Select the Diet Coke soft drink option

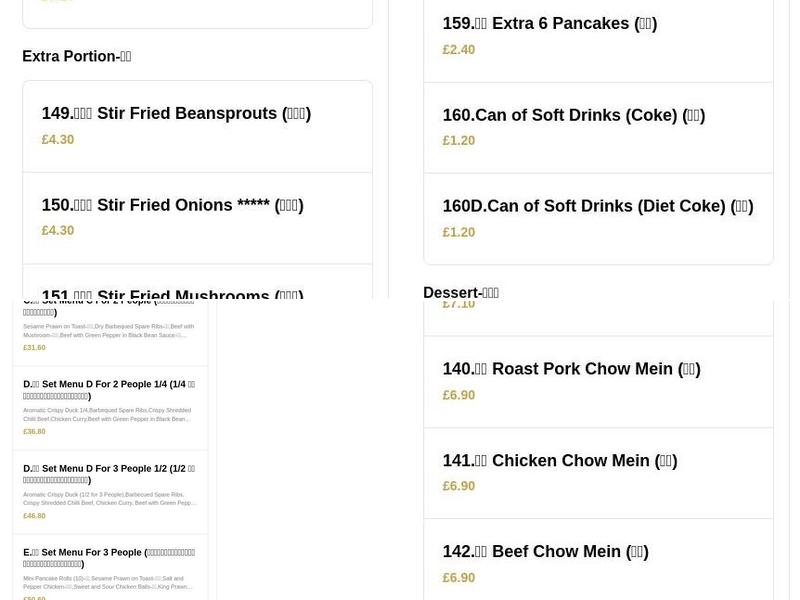click(597, 206)
